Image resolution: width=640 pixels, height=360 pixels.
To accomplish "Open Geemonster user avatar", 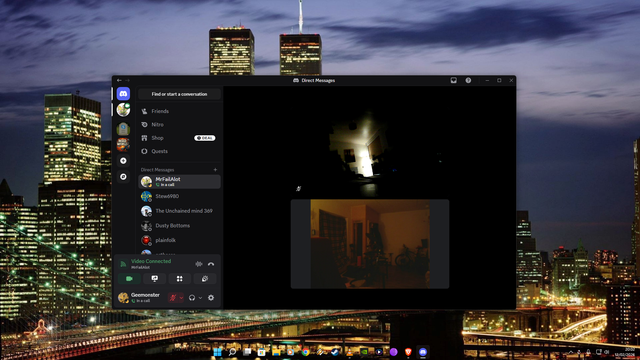I will click(x=123, y=298).
